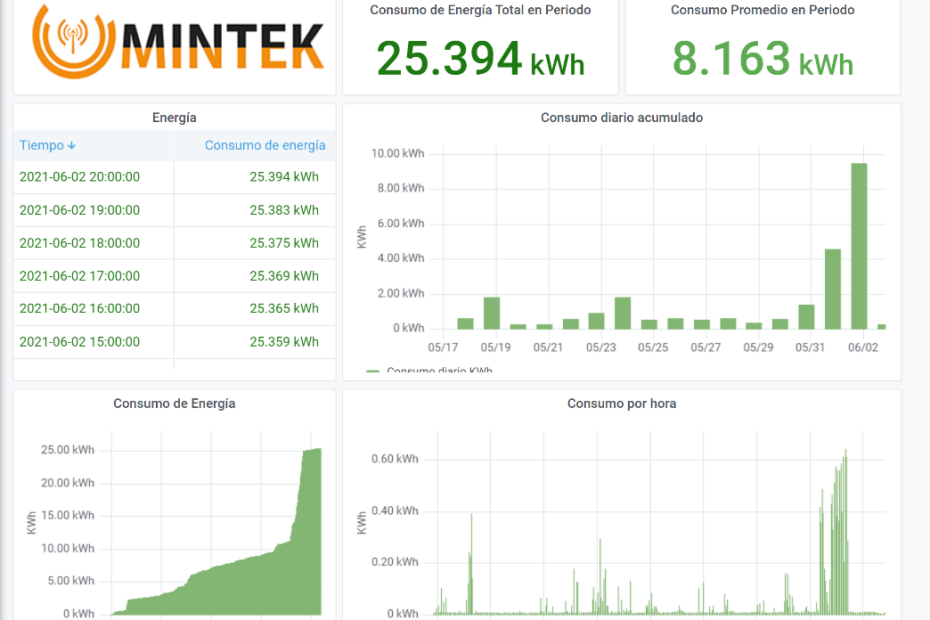Sort by the Consumo de energía column header

point(265,146)
